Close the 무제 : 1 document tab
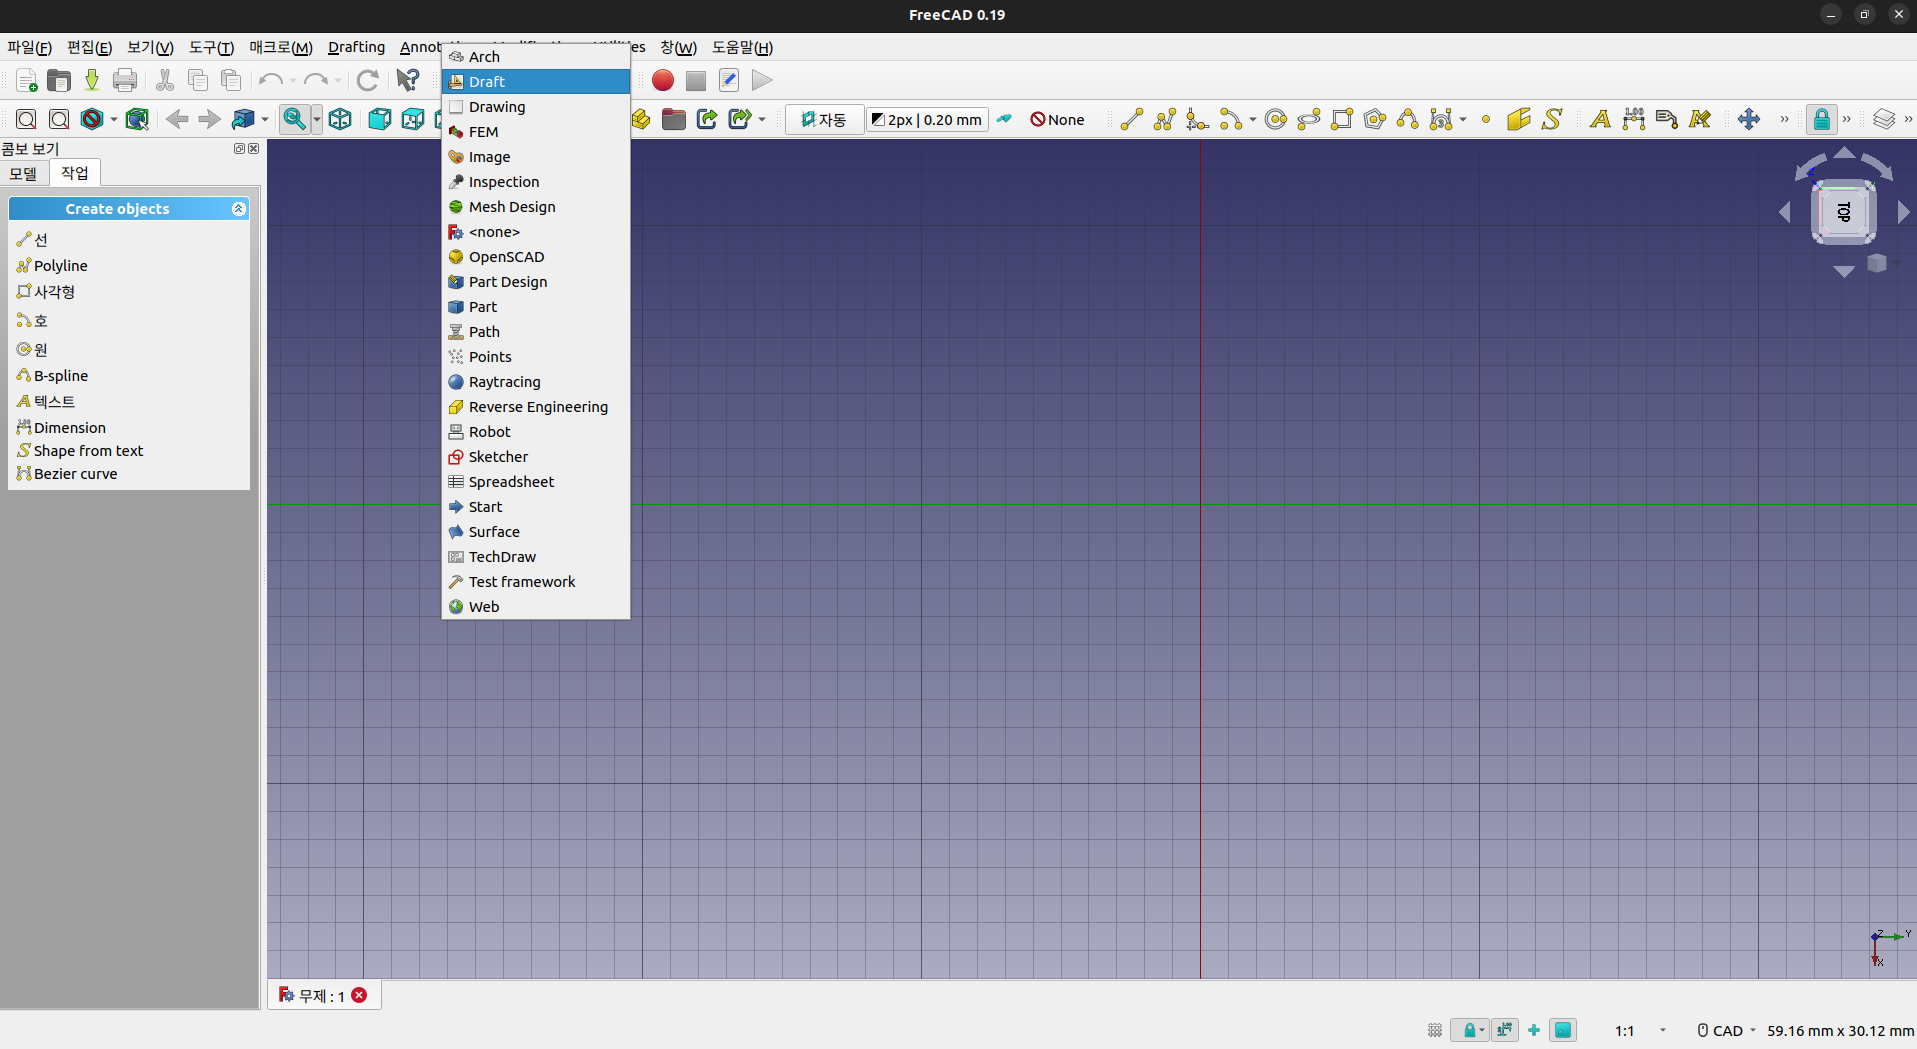 click(x=360, y=995)
